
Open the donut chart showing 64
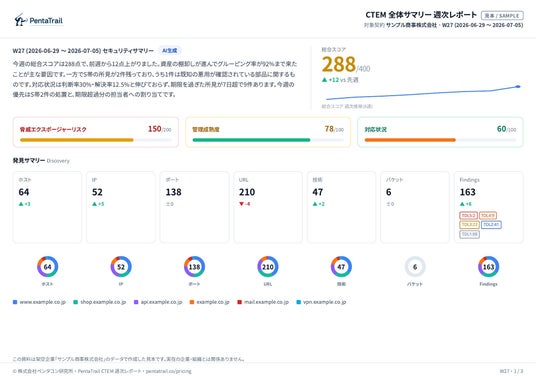tap(48, 267)
